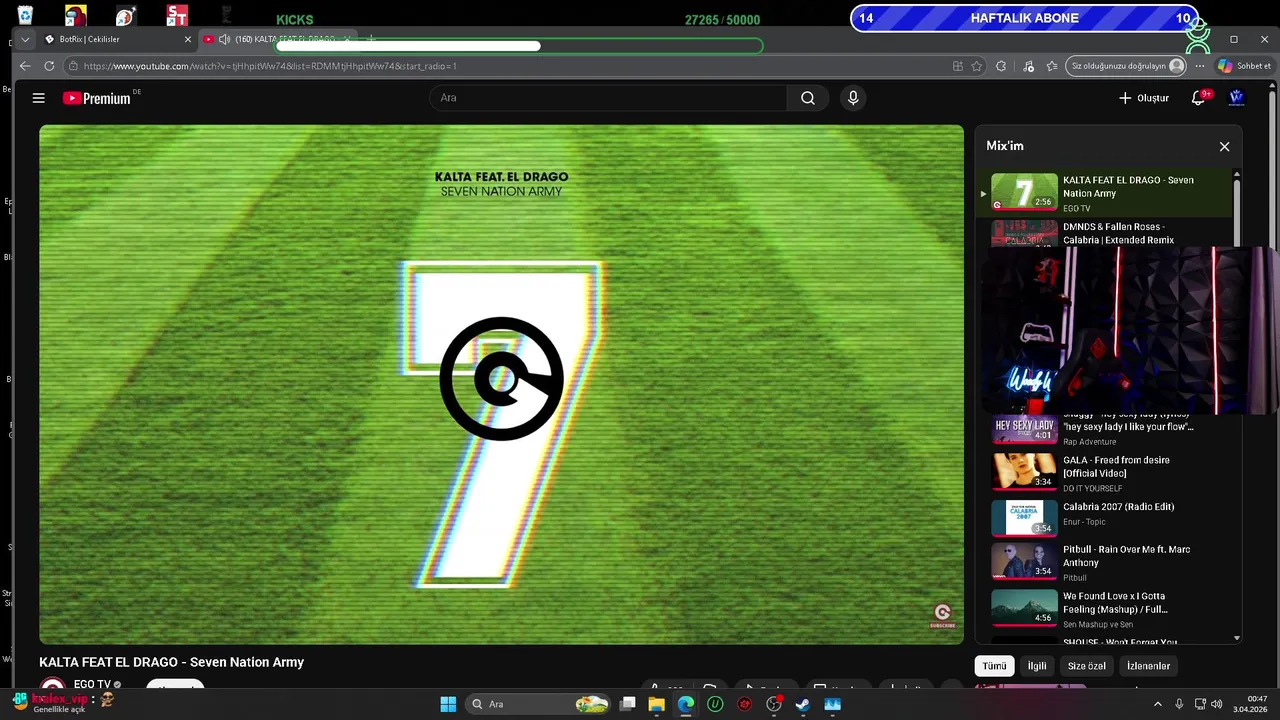The height and width of the screenshot is (720, 1280).
Task: Open the YouTube account avatar menu
Action: point(1237,98)
